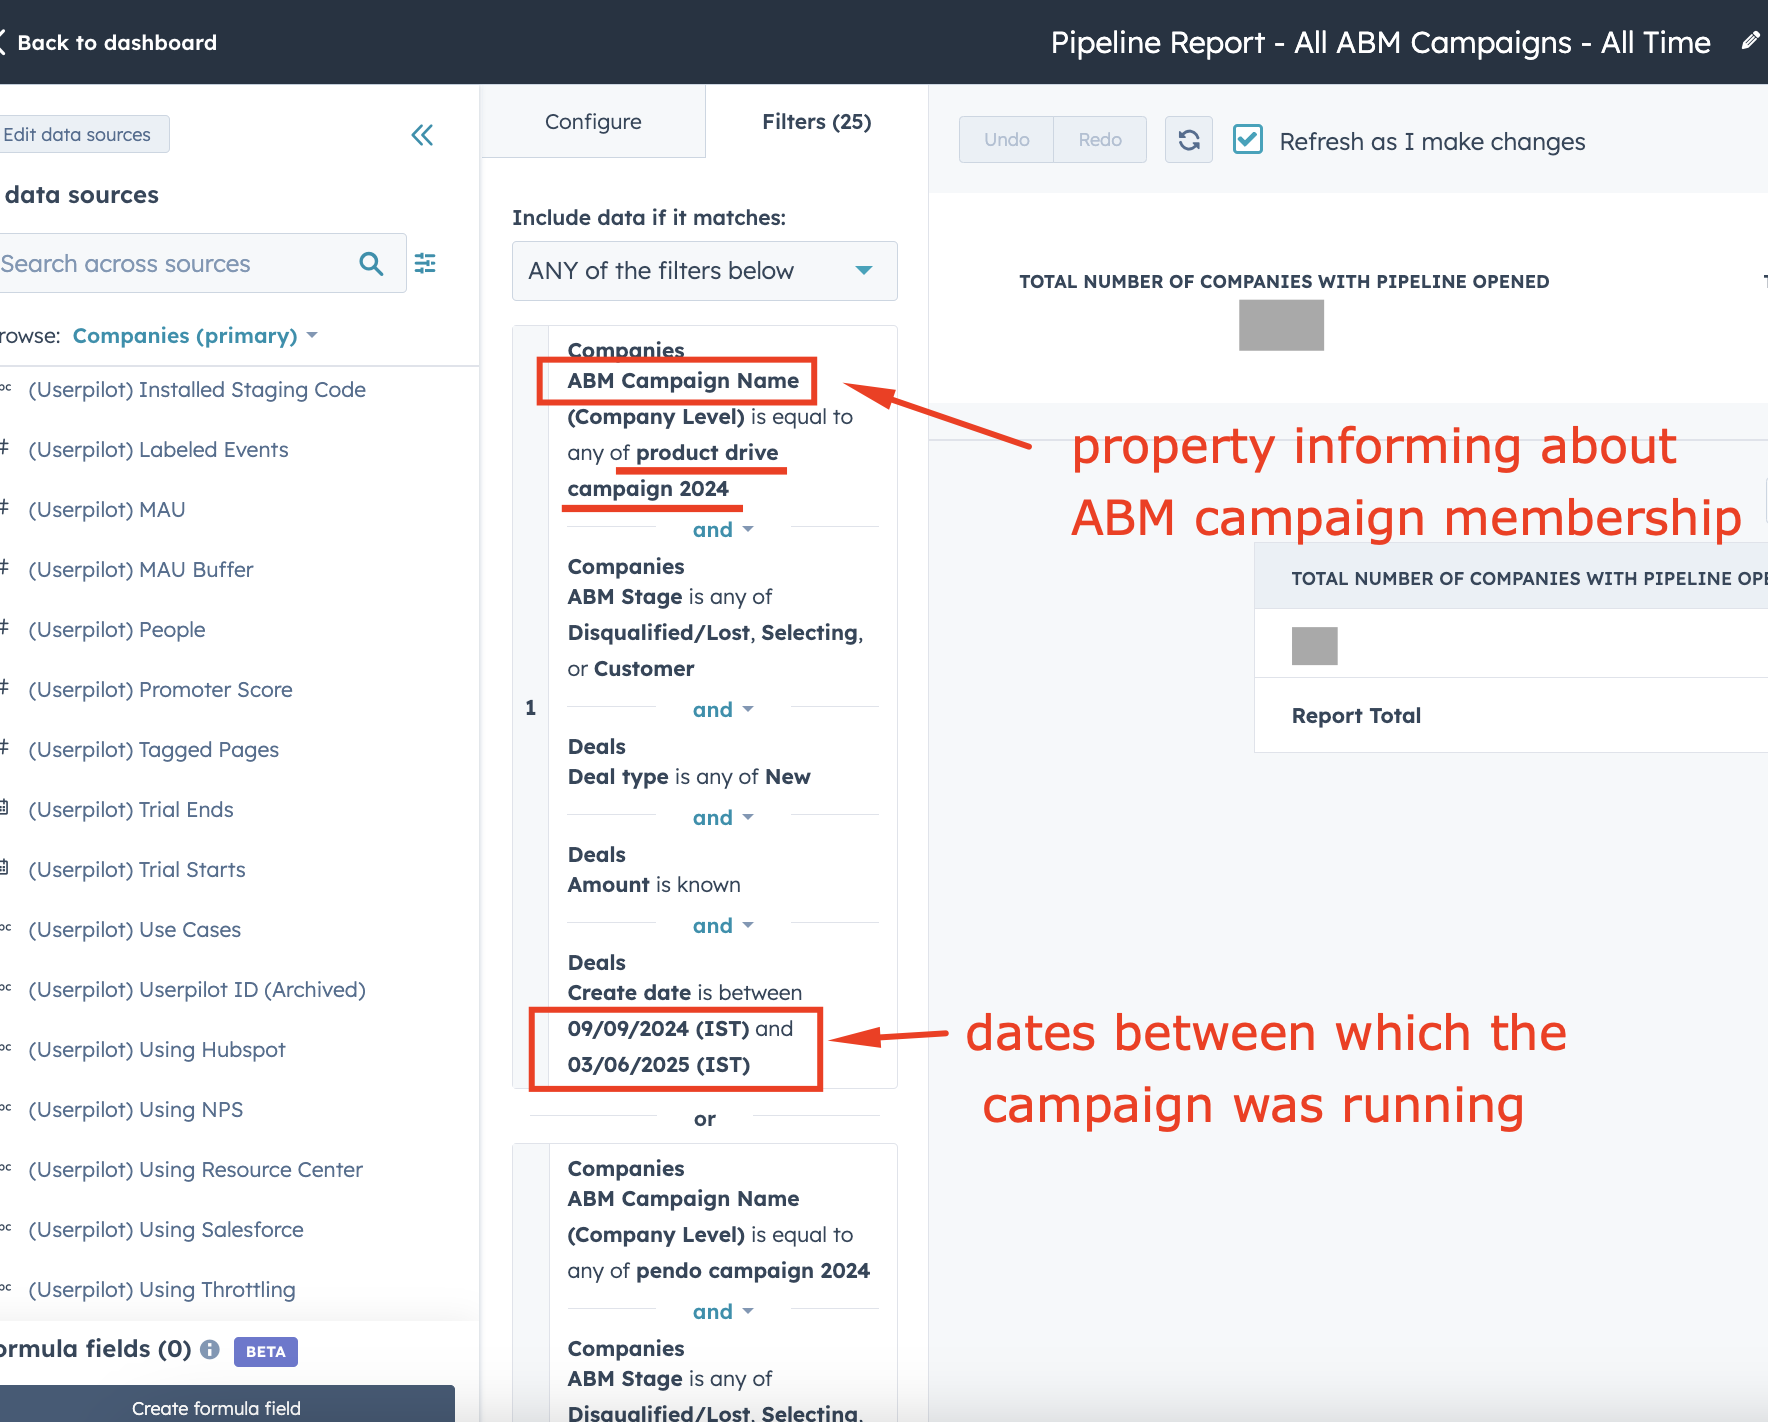Go back using the Back to dashboard arrow

(3, 42)
